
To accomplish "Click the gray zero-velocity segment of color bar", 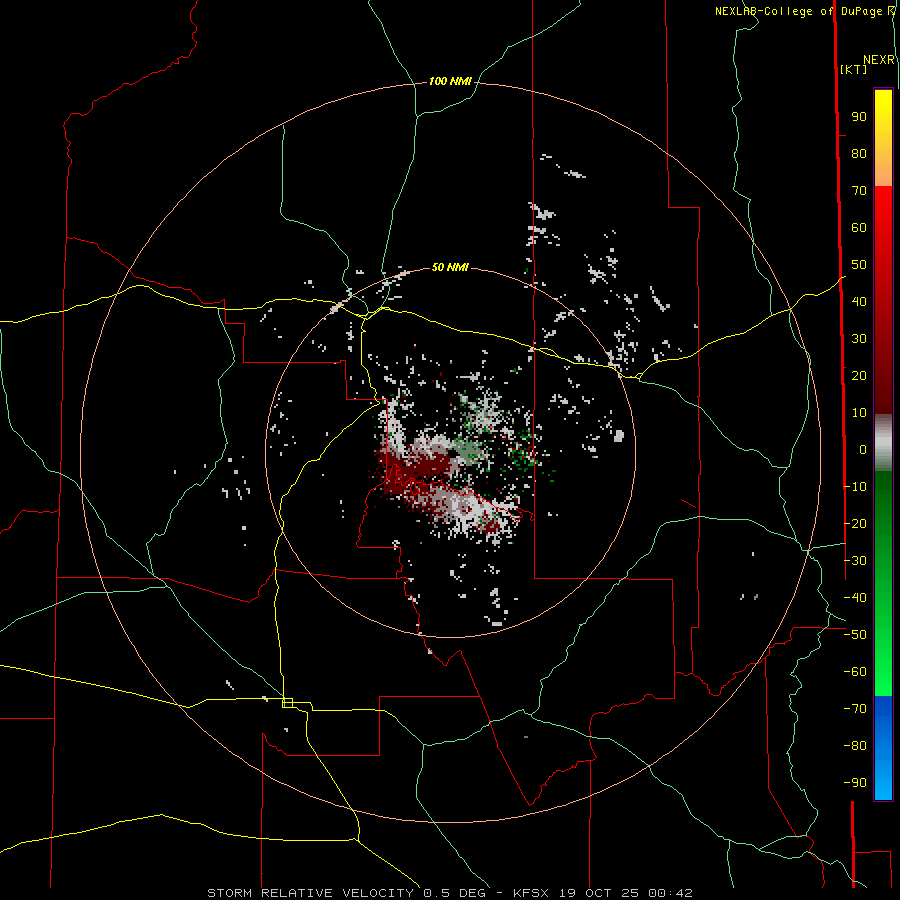I will click(883, 443).
